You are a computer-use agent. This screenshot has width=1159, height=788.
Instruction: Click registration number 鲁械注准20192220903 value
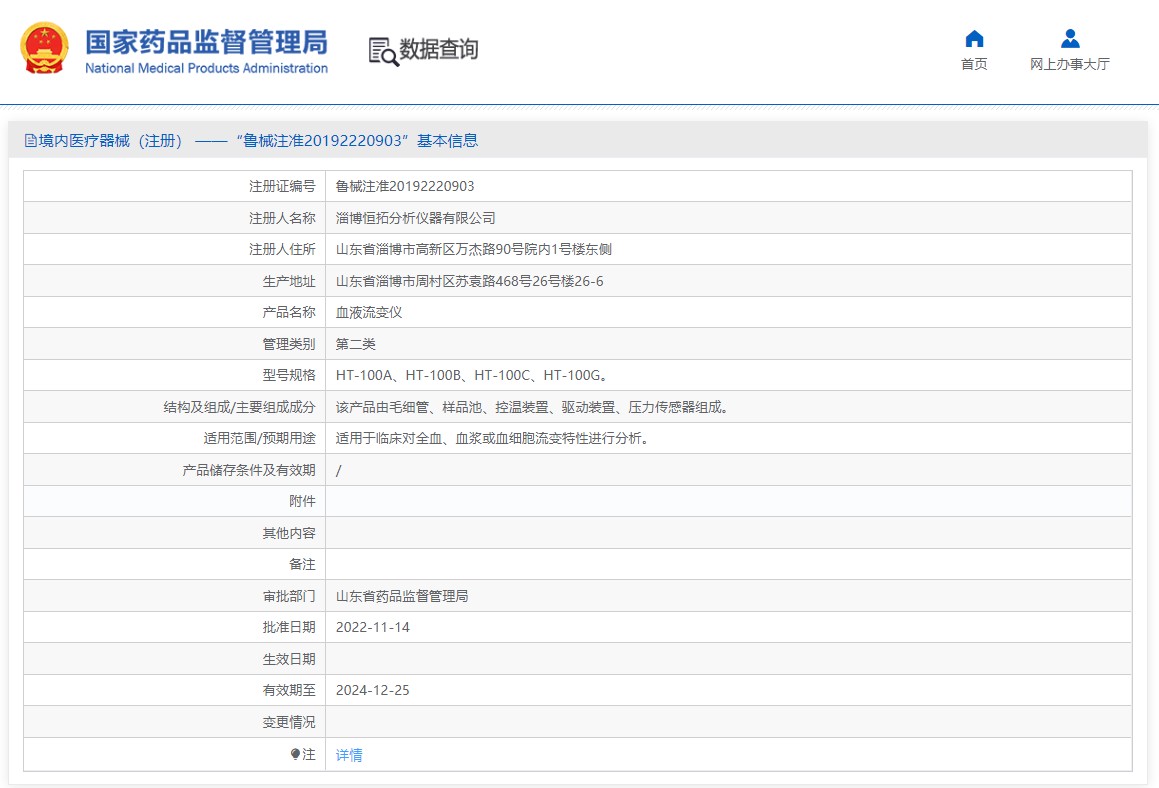tap(405, 186)
